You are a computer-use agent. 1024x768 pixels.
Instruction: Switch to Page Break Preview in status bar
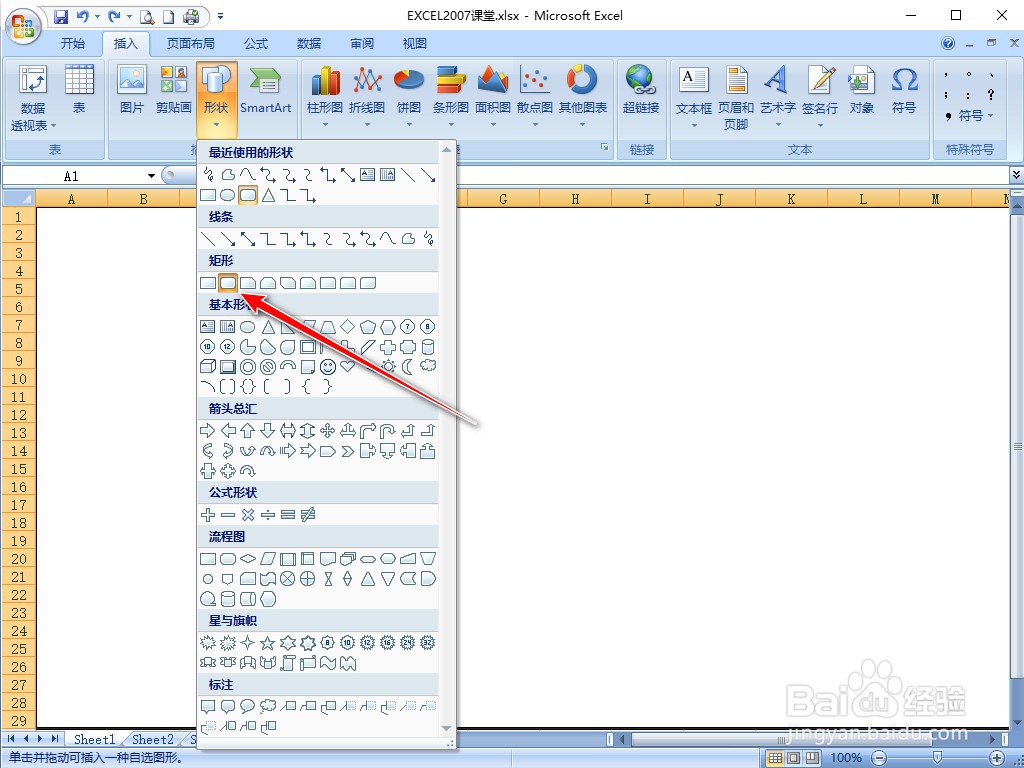click(x=812, y=758)
